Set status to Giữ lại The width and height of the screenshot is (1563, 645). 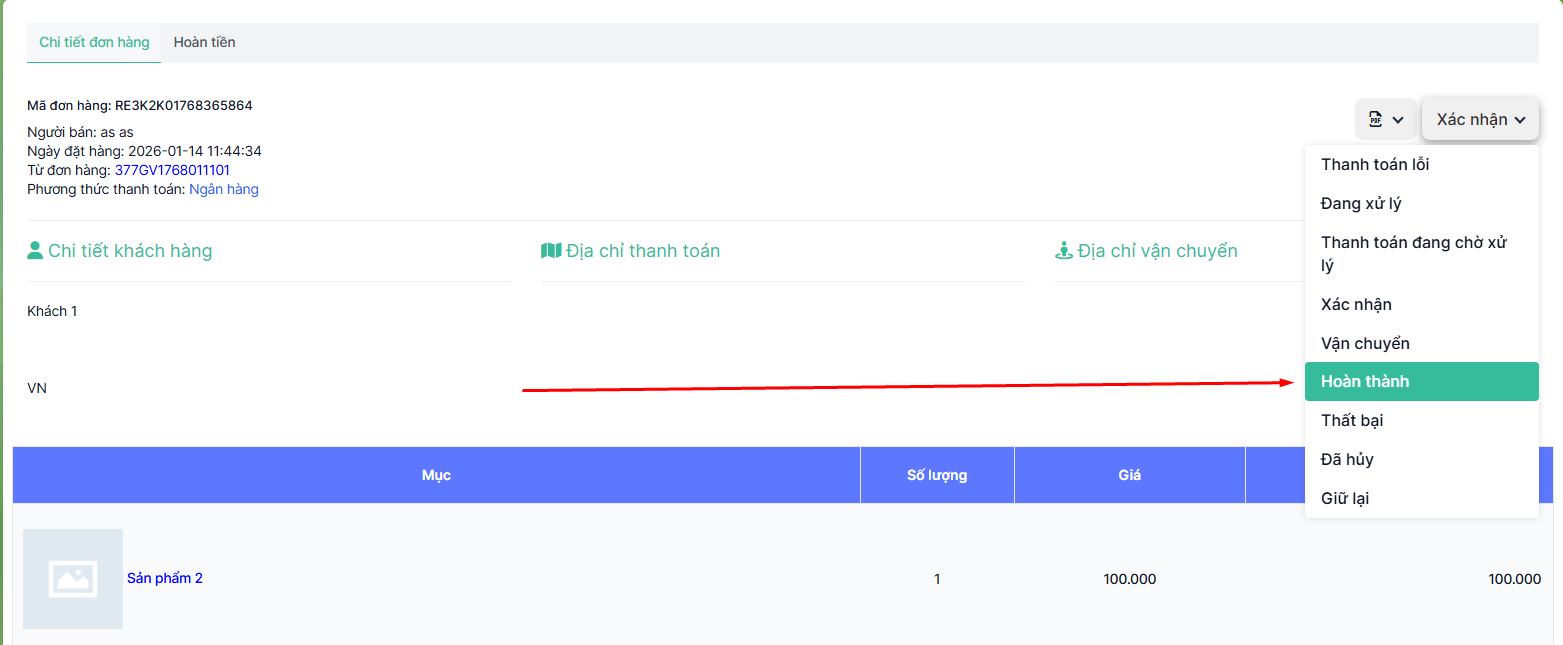point(1345,498)
